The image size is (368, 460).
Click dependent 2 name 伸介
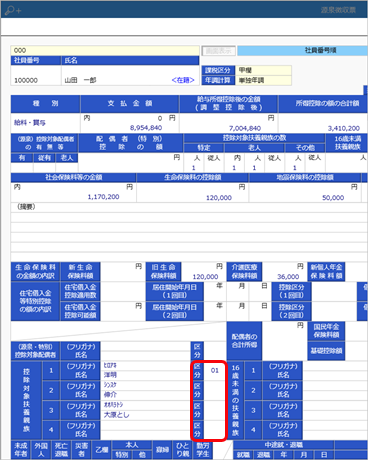110,395
